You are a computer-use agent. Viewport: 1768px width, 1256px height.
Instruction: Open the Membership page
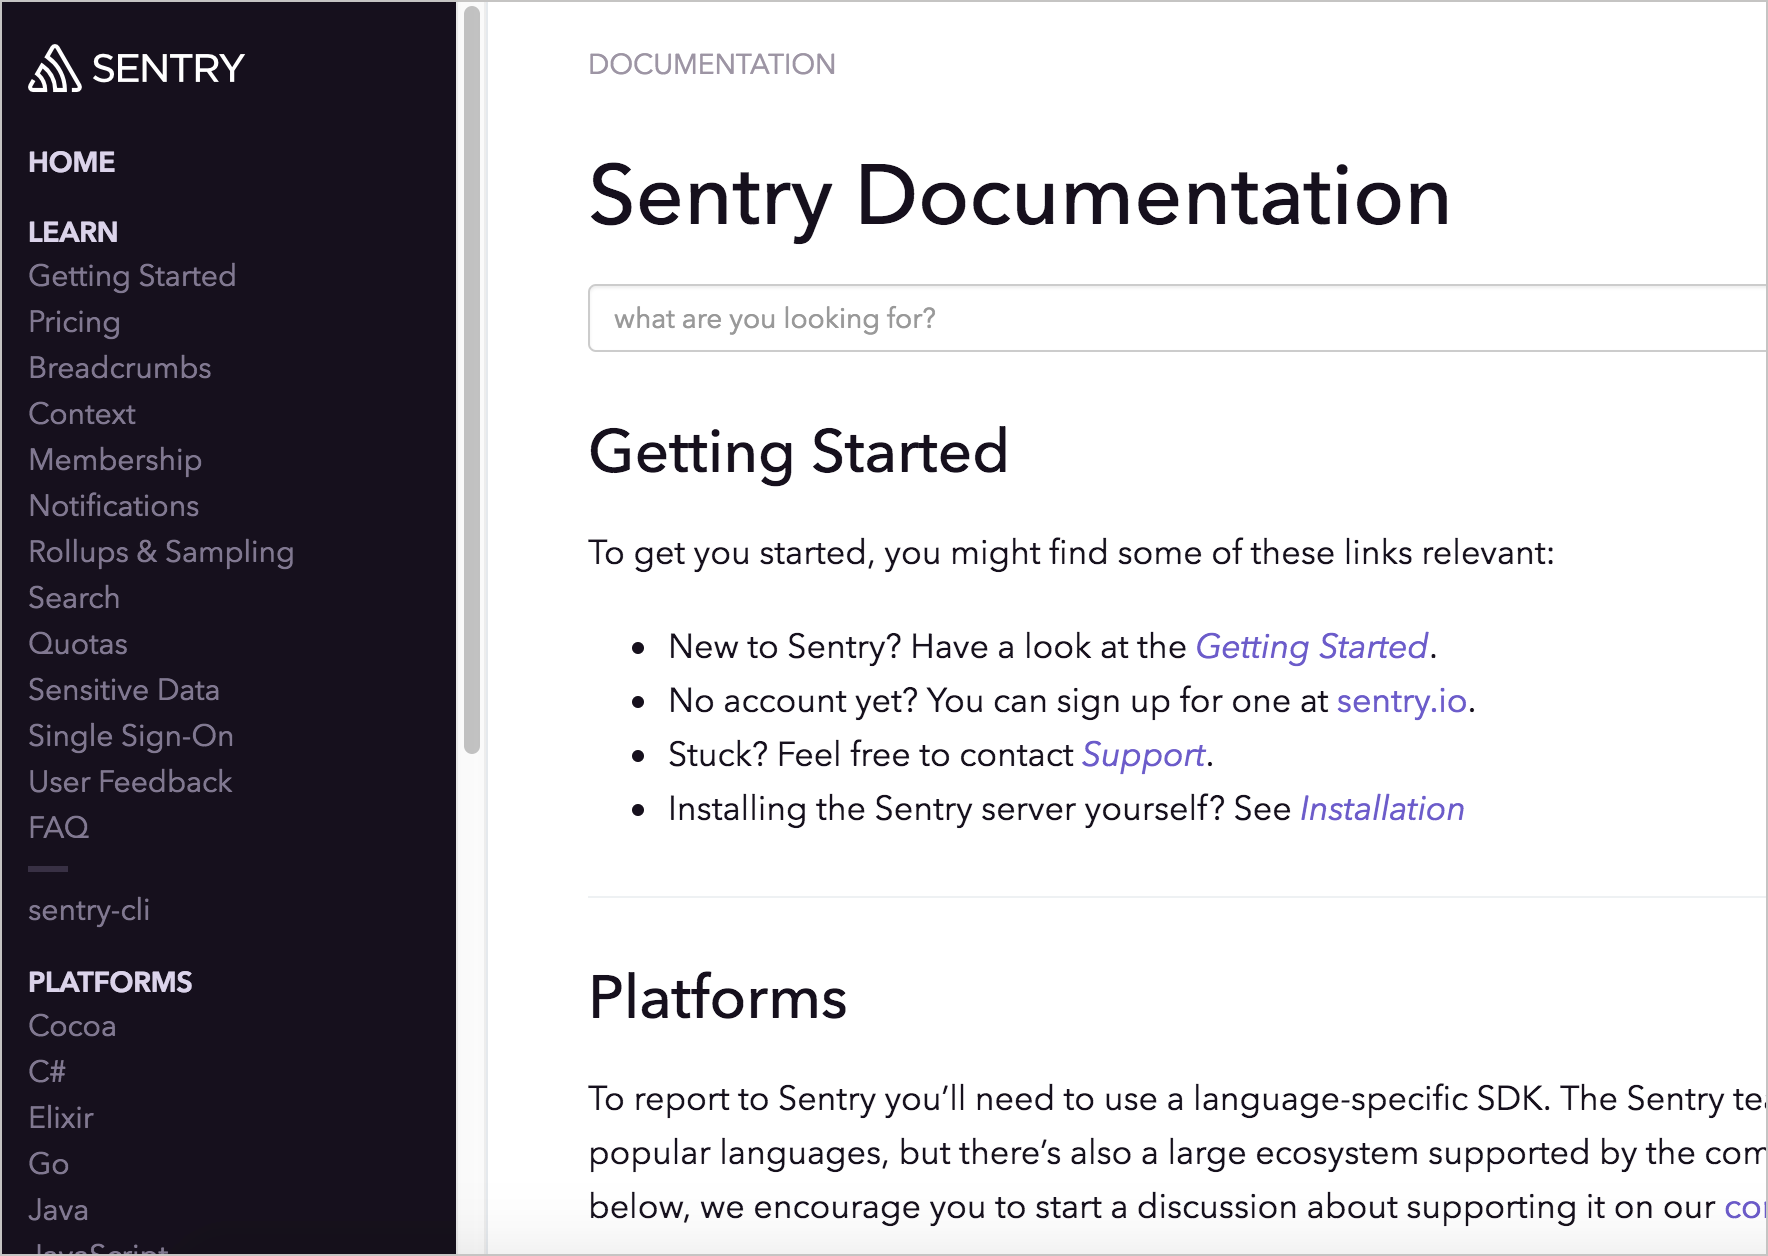[115, 460]
